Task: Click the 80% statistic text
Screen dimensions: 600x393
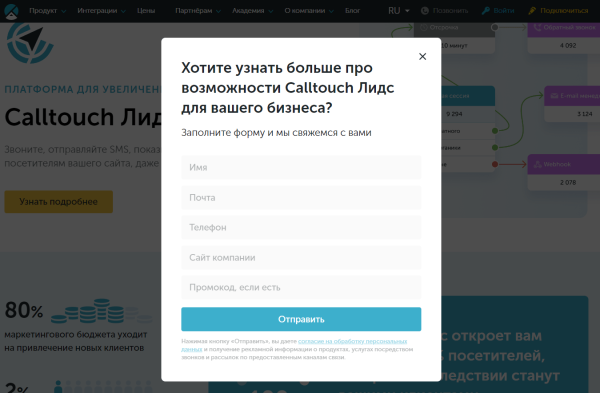Action: [24, 310]
